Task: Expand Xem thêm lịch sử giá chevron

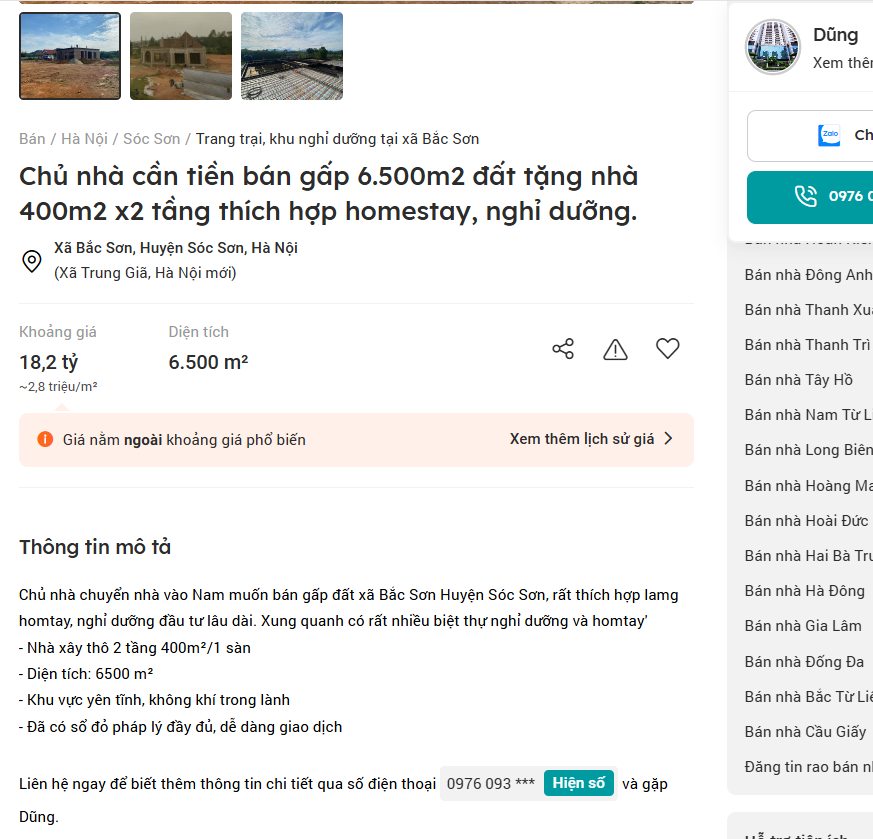Action: (669, 439)
